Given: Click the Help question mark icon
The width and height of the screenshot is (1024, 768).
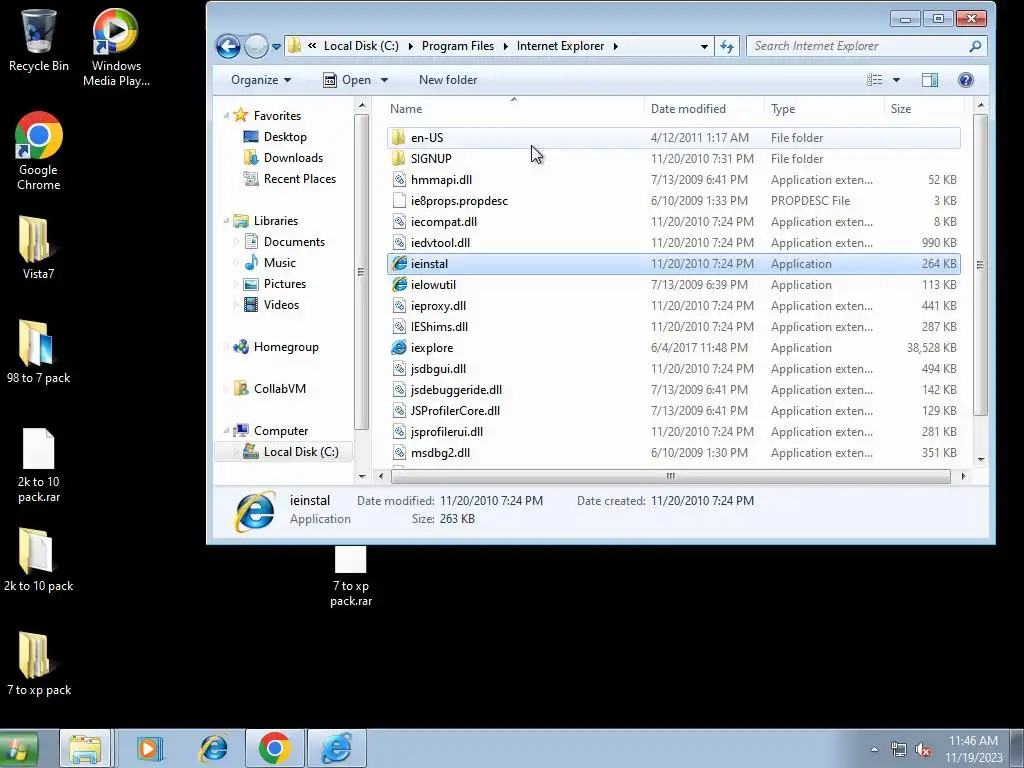Looking at the screenshot, I should click(x=966, y=80).
